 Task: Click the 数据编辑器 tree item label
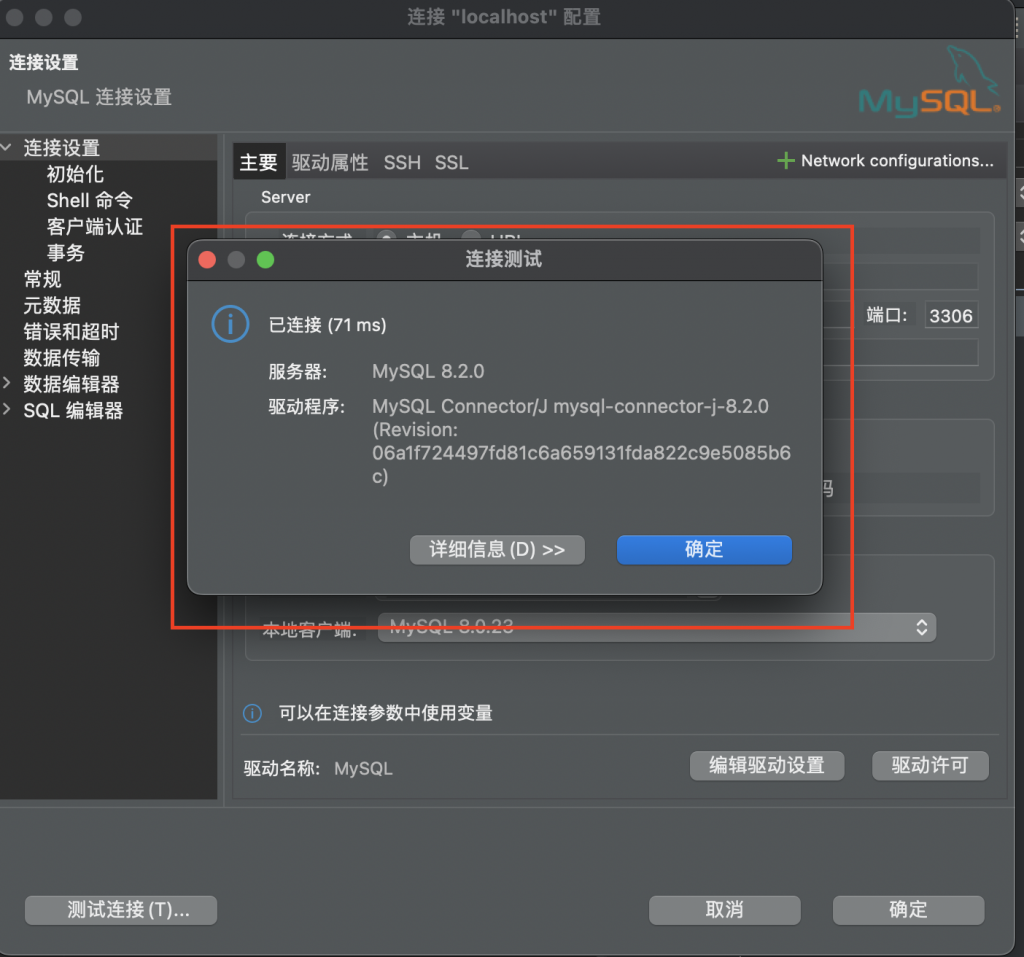(71, 383)
